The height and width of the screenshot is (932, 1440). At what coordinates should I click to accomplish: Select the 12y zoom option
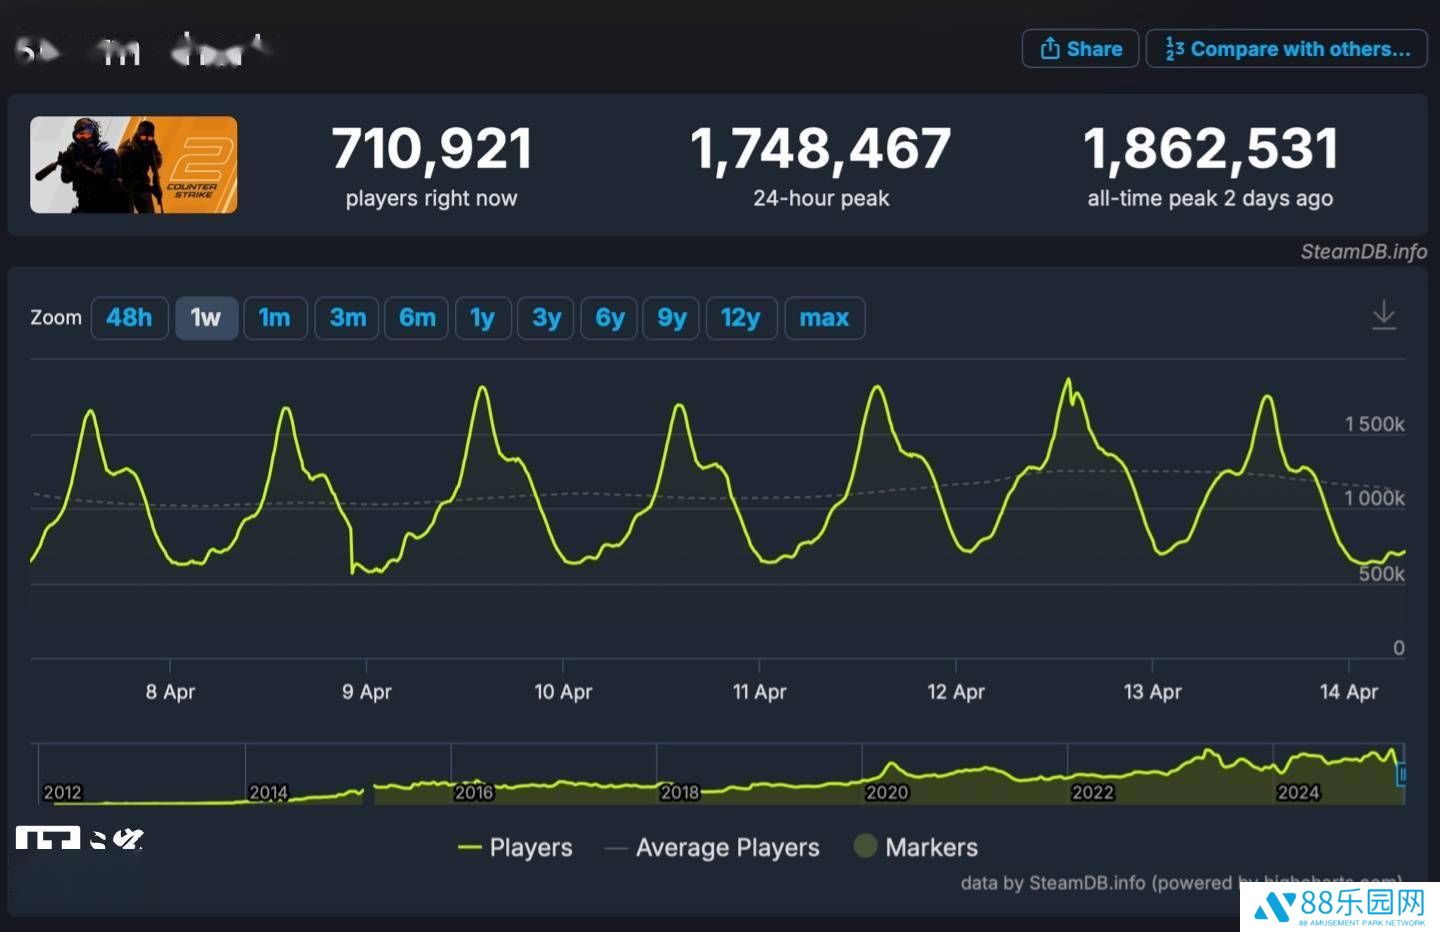[x=741, y=317]
